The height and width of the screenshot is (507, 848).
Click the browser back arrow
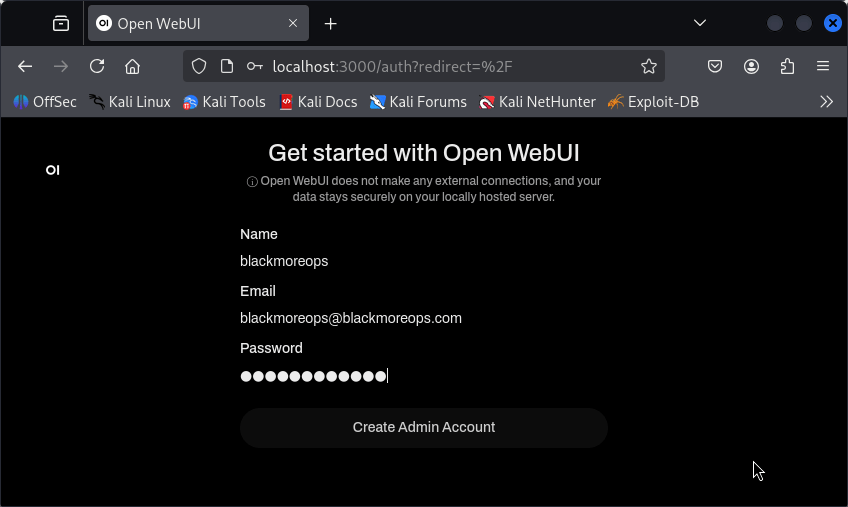pyautogui.click(x=25, y=67)
